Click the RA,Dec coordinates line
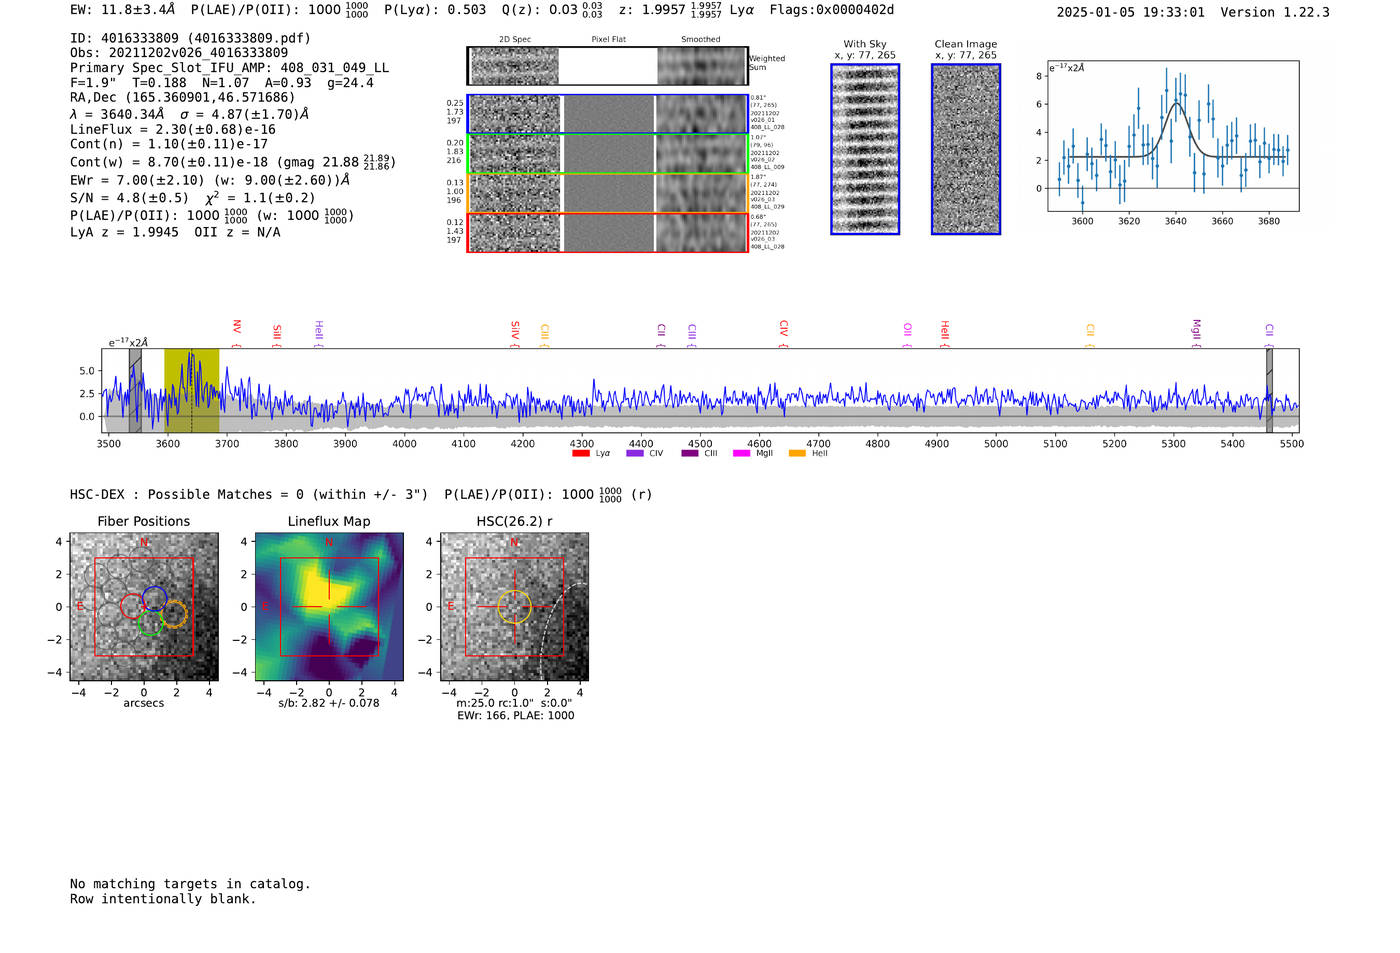Screen dimensions: 1400x953 (x=183, y=98)
